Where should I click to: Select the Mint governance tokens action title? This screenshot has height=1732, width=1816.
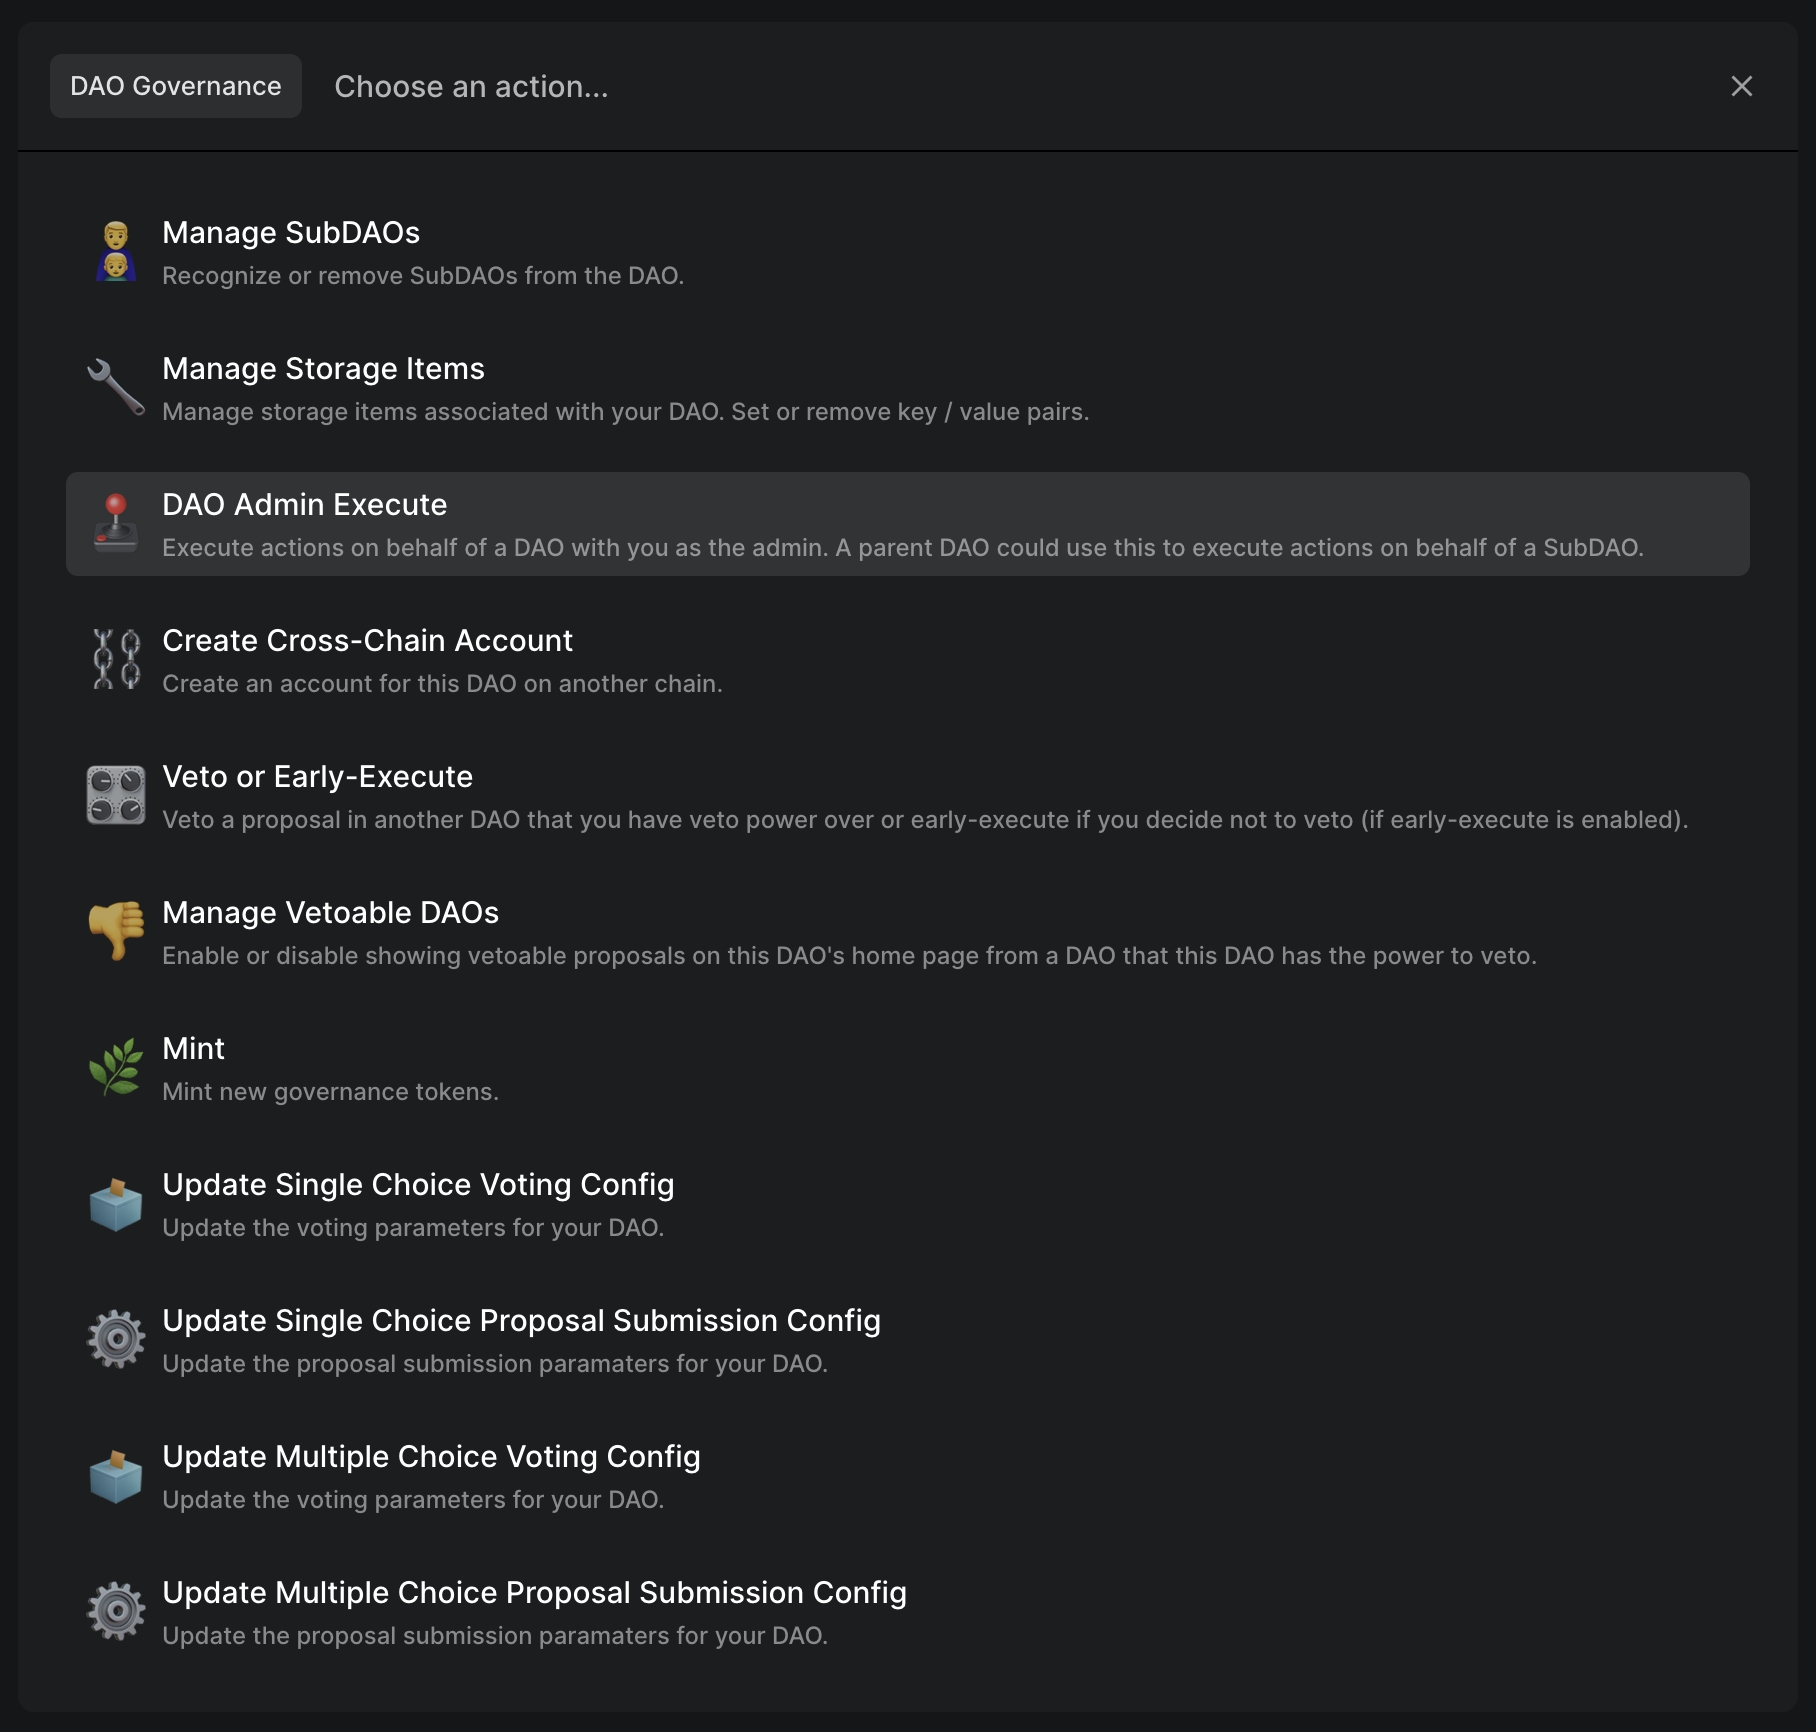pos(193,1049)
